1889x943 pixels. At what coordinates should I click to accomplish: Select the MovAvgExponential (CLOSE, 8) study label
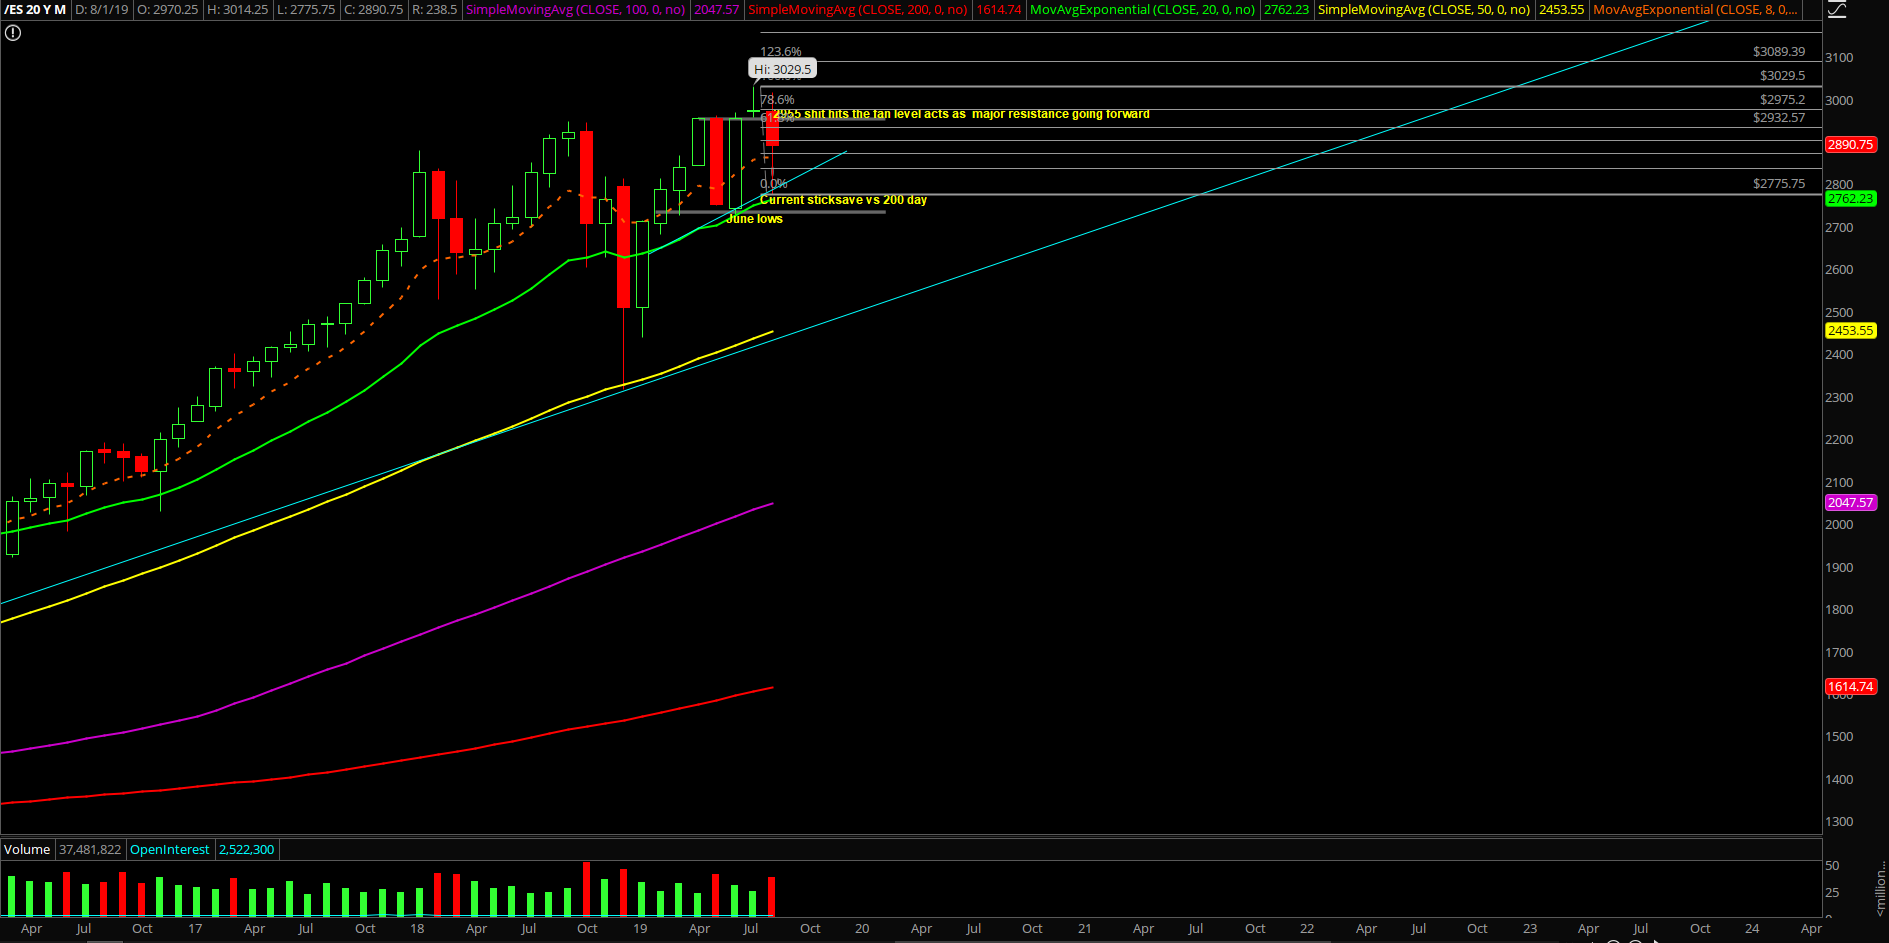(x=1695, y=9)
